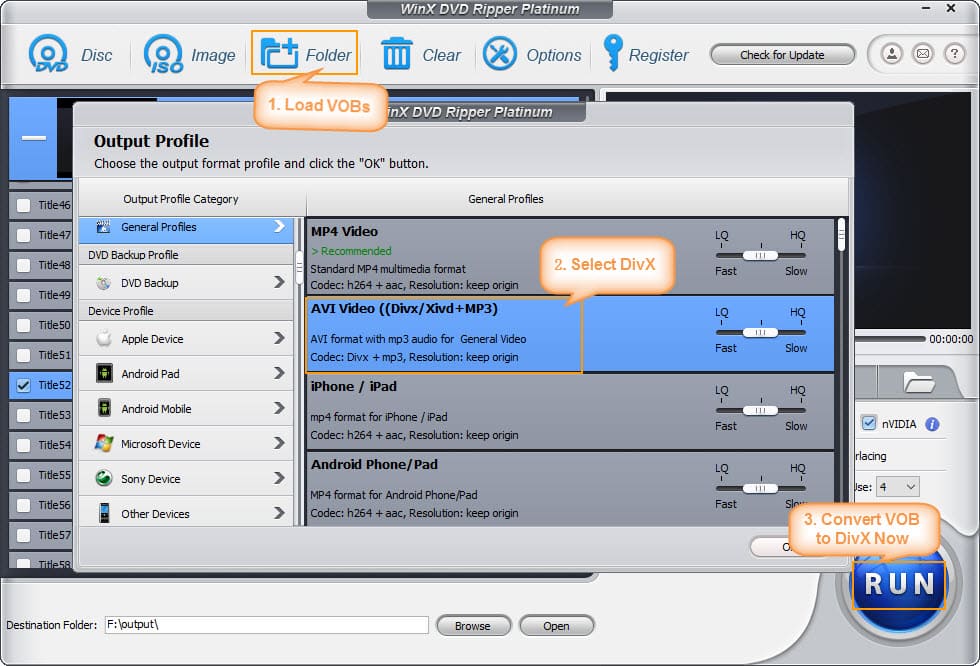Open the output folder tab icon

tap(918, 381)
